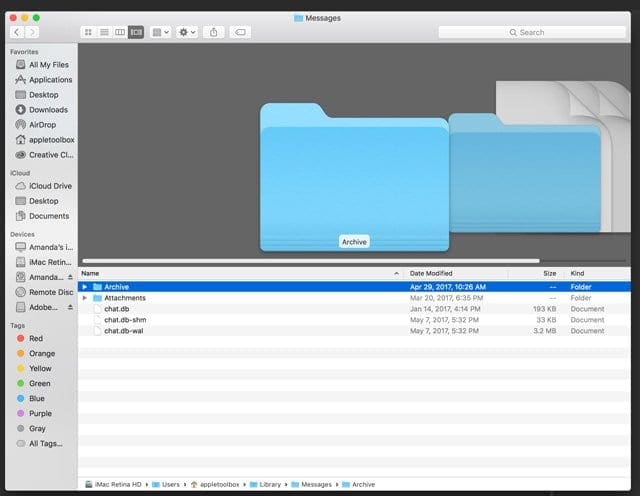Open AirDrop in the sidebar
Viewport: 640px width, 496px height.
coord(41,125)
